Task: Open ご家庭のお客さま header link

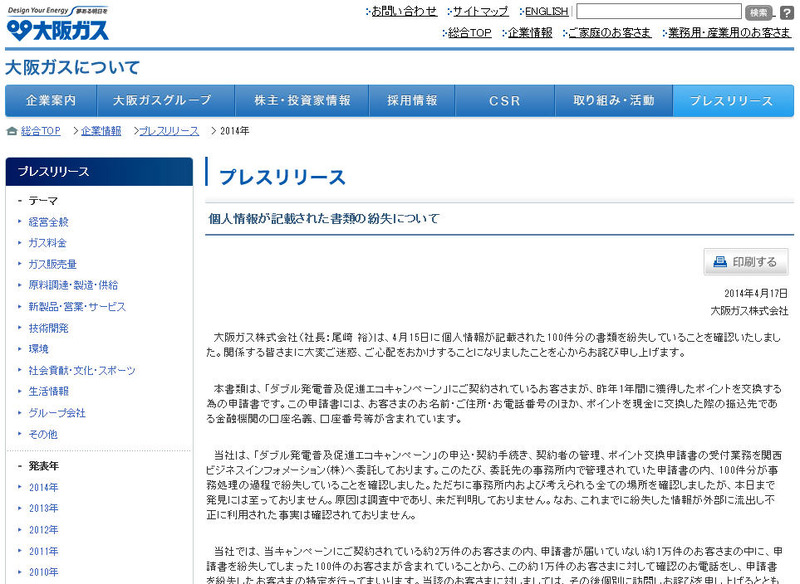Action: 608,32
